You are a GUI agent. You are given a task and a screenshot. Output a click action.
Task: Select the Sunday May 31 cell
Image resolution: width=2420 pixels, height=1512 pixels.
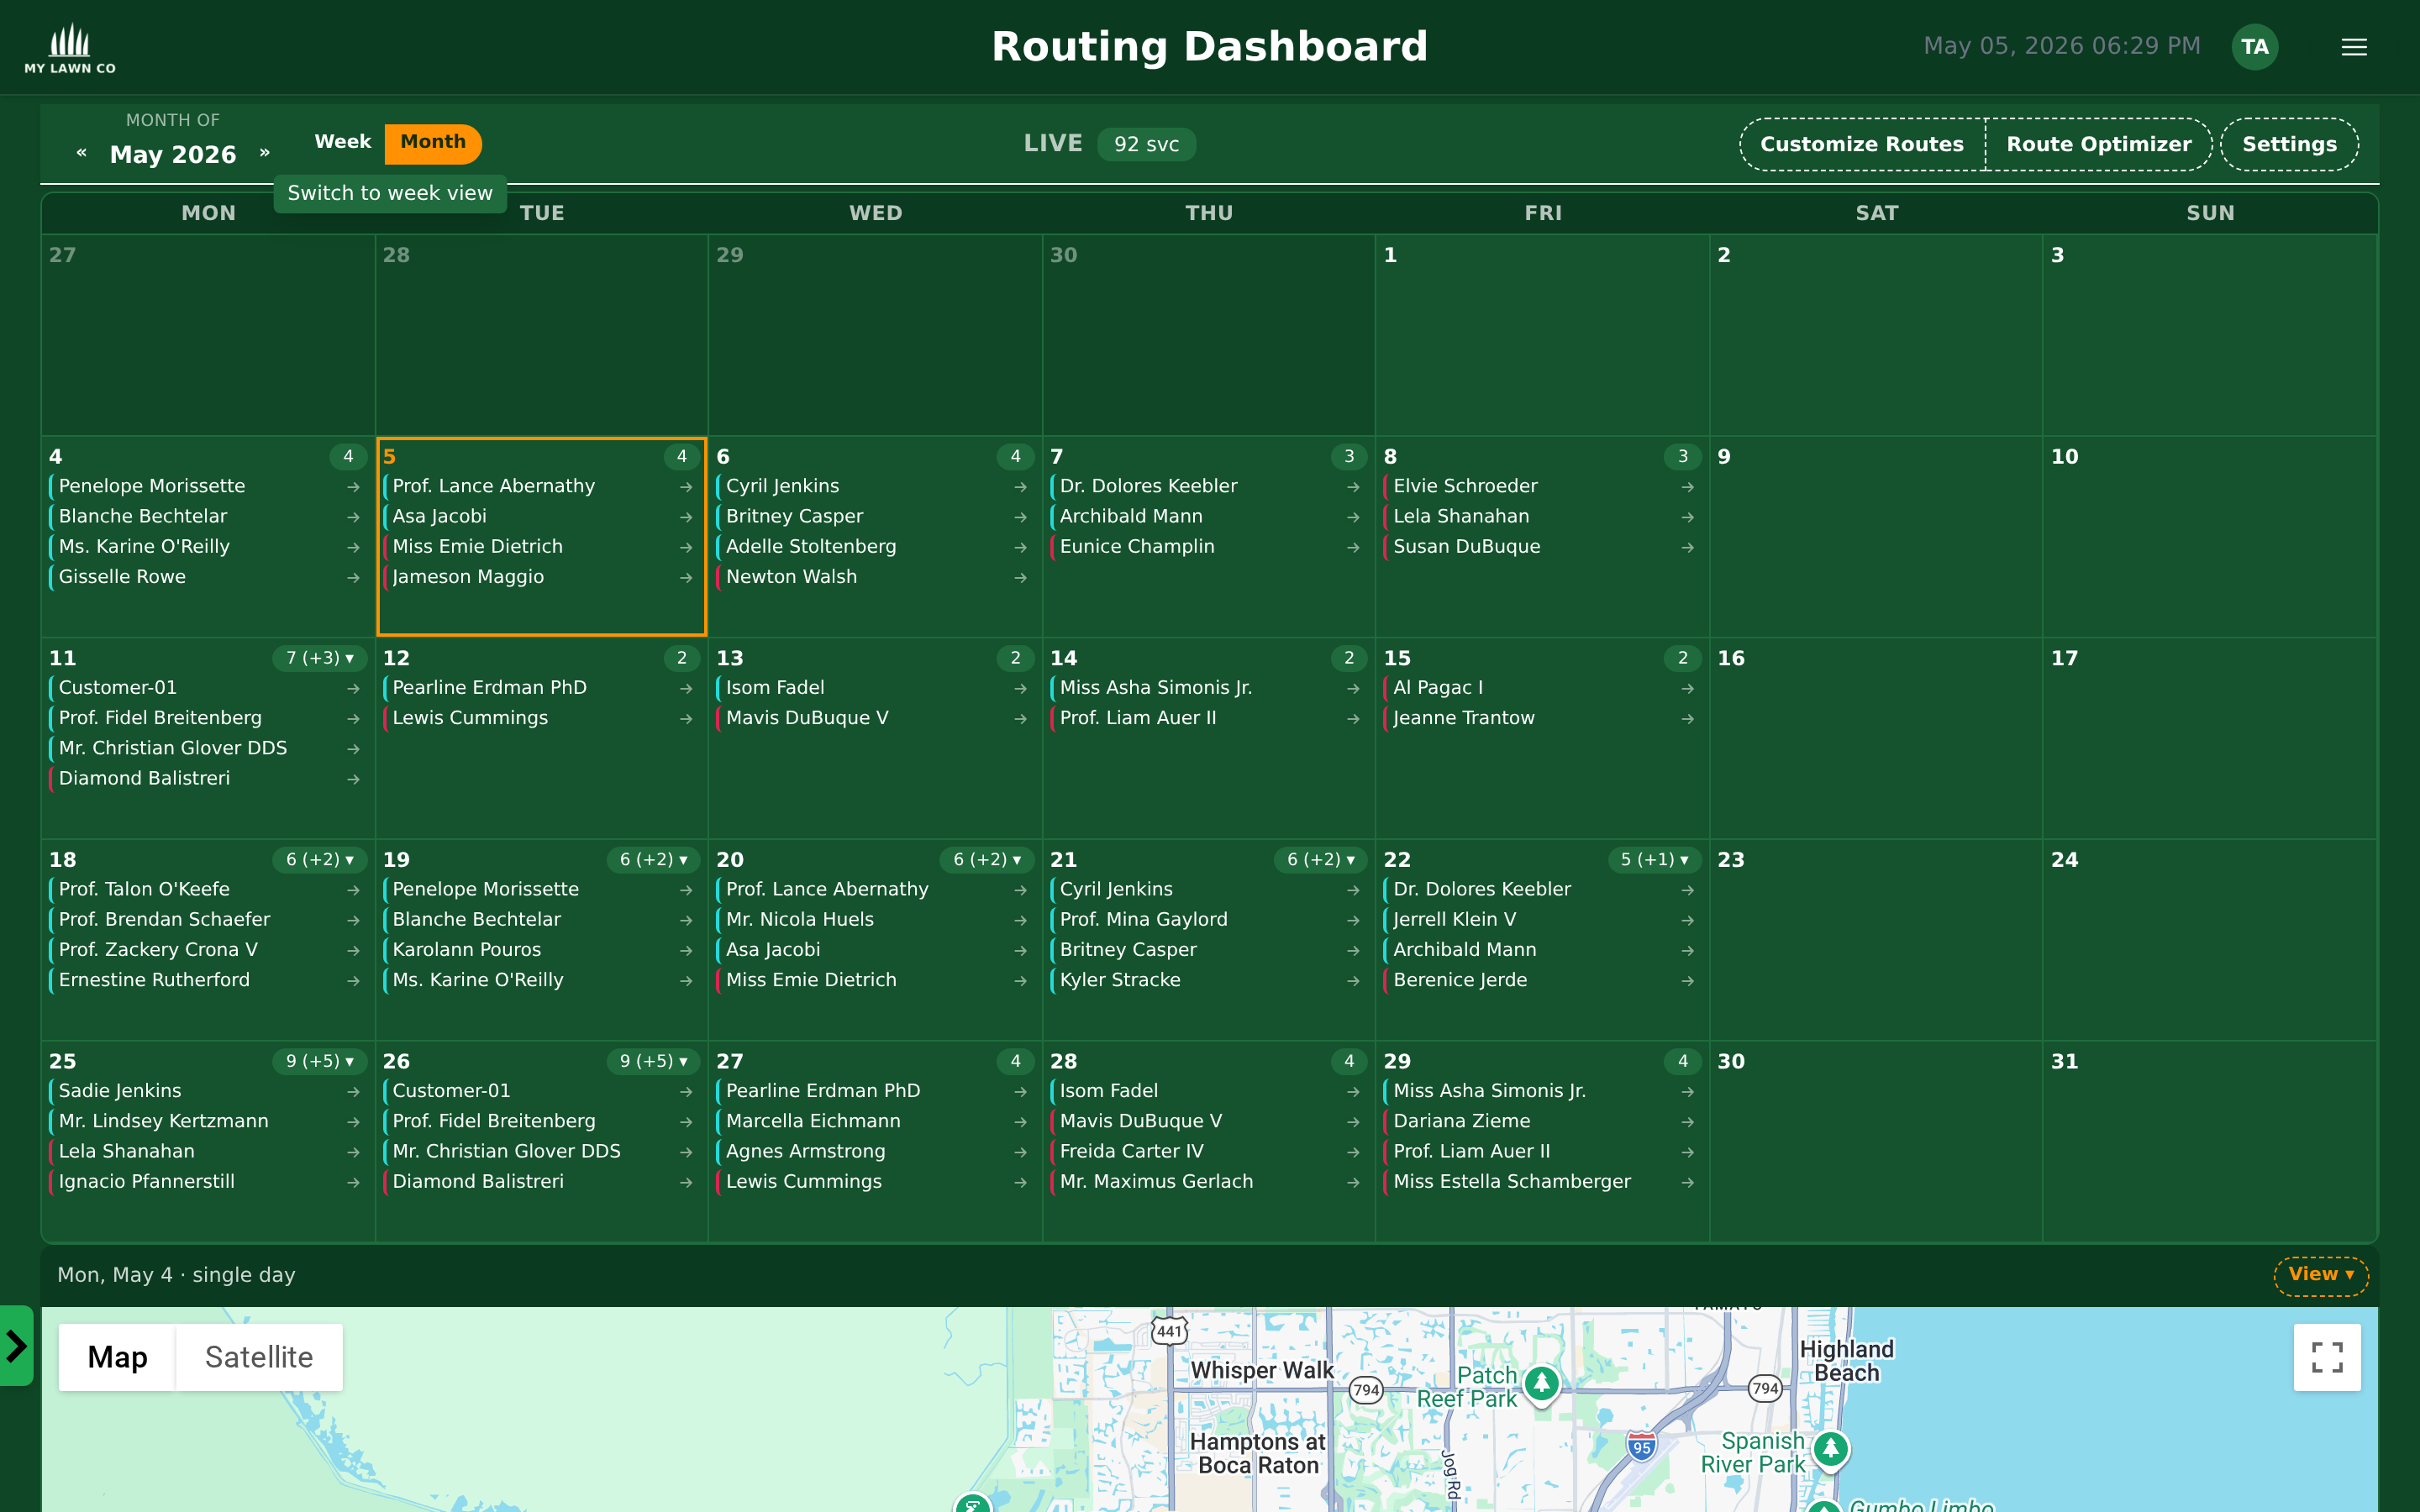(x=2209, y=1141)
